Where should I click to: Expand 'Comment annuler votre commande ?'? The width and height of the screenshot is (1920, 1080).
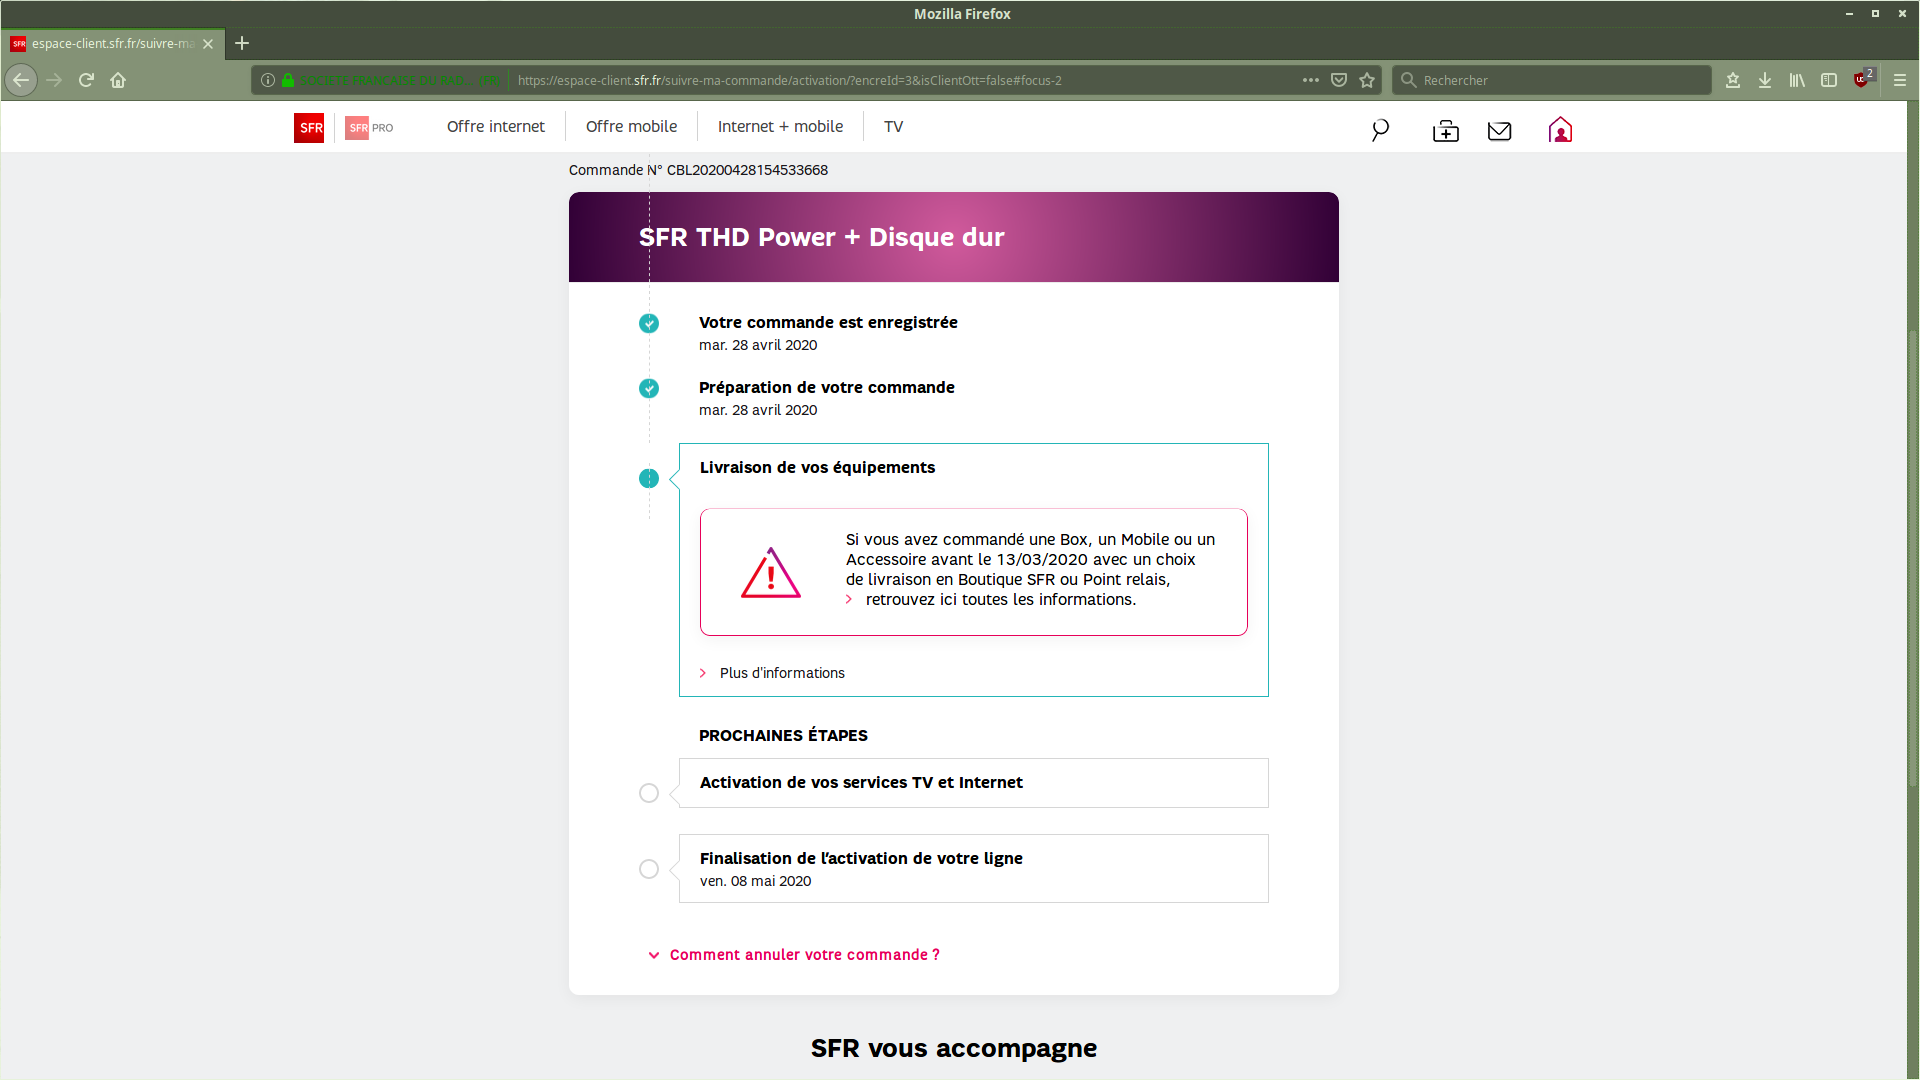click(804, 955)
